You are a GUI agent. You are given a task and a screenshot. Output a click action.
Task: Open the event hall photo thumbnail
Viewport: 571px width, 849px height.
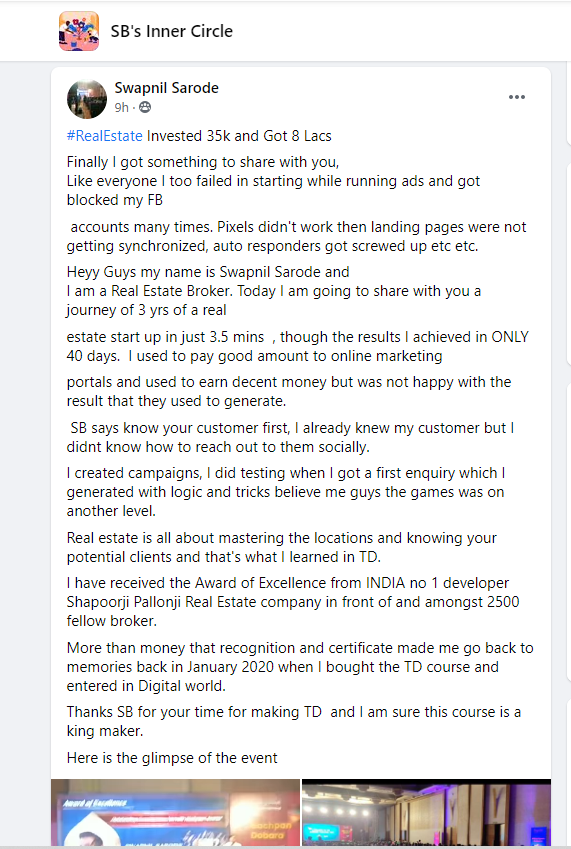tap(426, 812)
